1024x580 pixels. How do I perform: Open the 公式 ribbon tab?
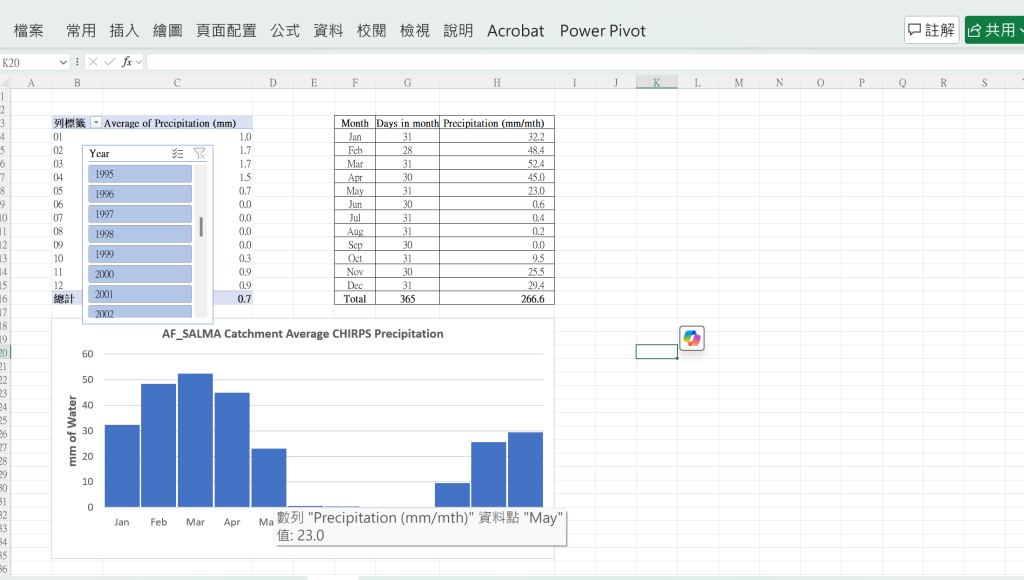285,31
